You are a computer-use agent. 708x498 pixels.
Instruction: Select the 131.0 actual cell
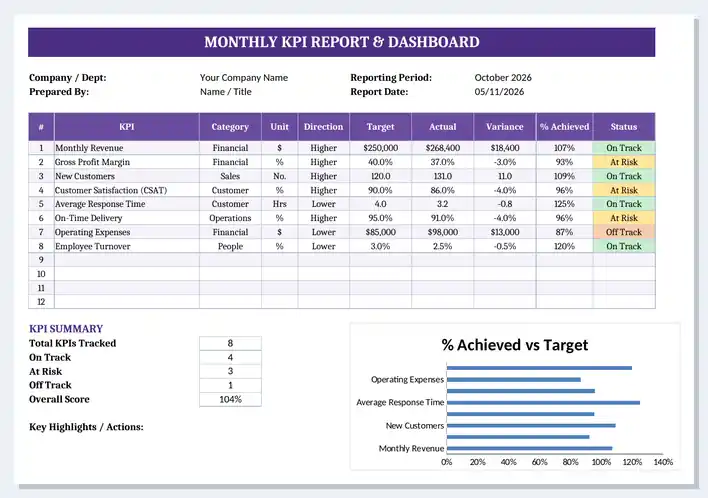click(x=442, y=176)
